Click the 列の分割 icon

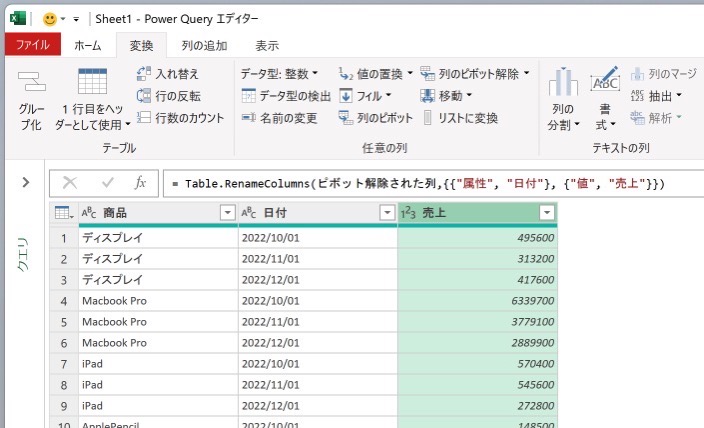pos(563,81)
